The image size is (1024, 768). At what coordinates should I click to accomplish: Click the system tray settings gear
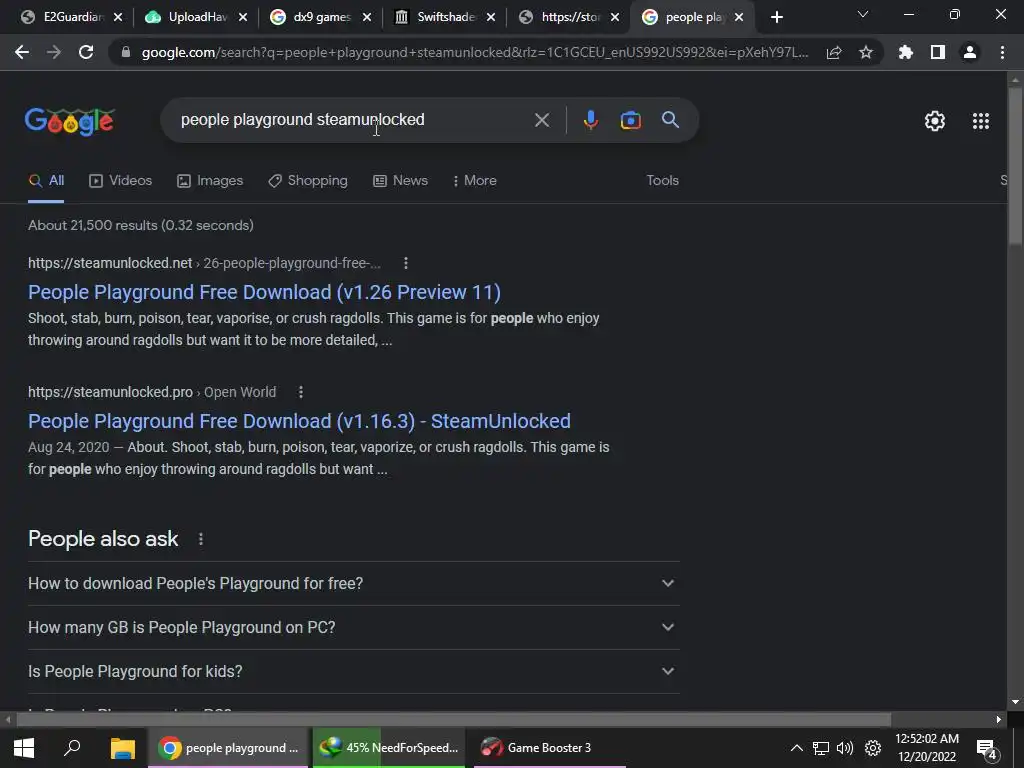(872, 748)
